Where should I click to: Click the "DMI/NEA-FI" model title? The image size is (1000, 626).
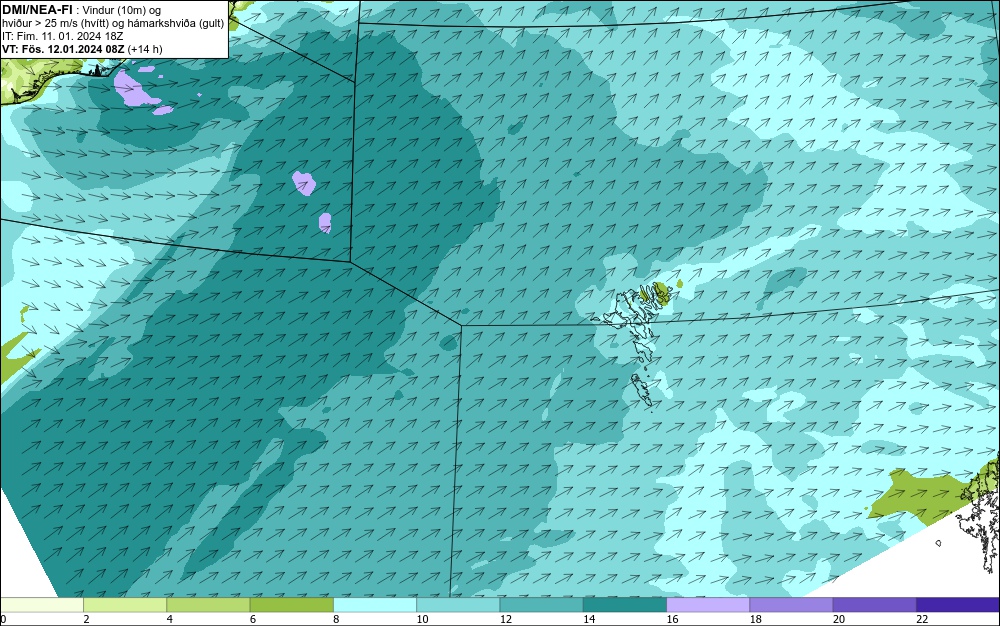[x=37, y=9]
